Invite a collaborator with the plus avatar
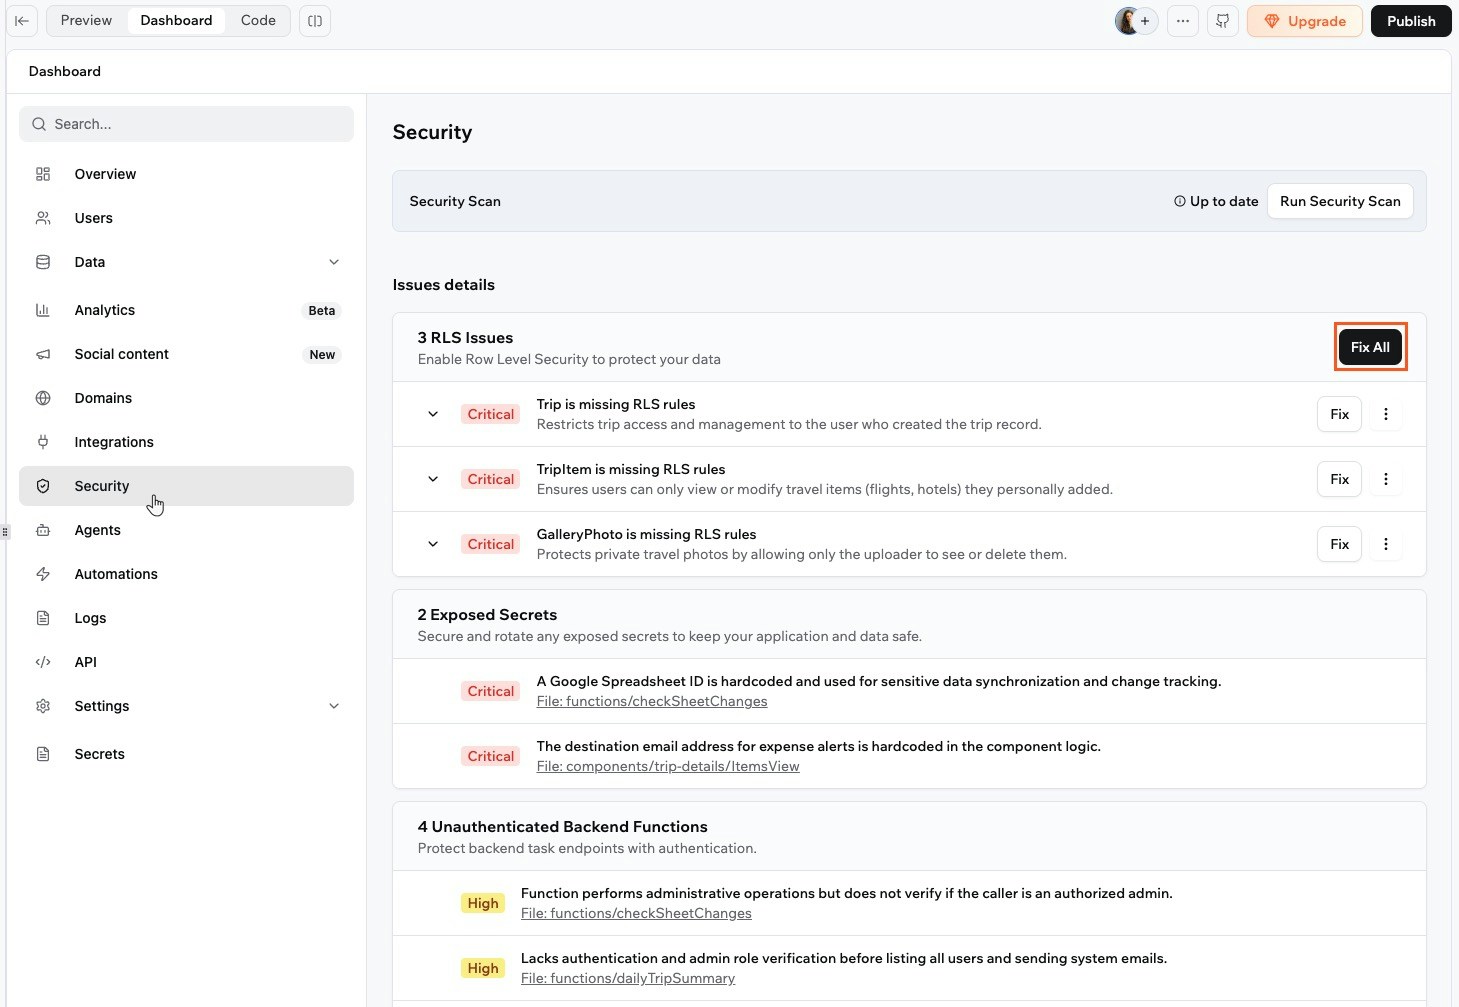This screenshot has width=1459, height=1007. point(1146,20)
